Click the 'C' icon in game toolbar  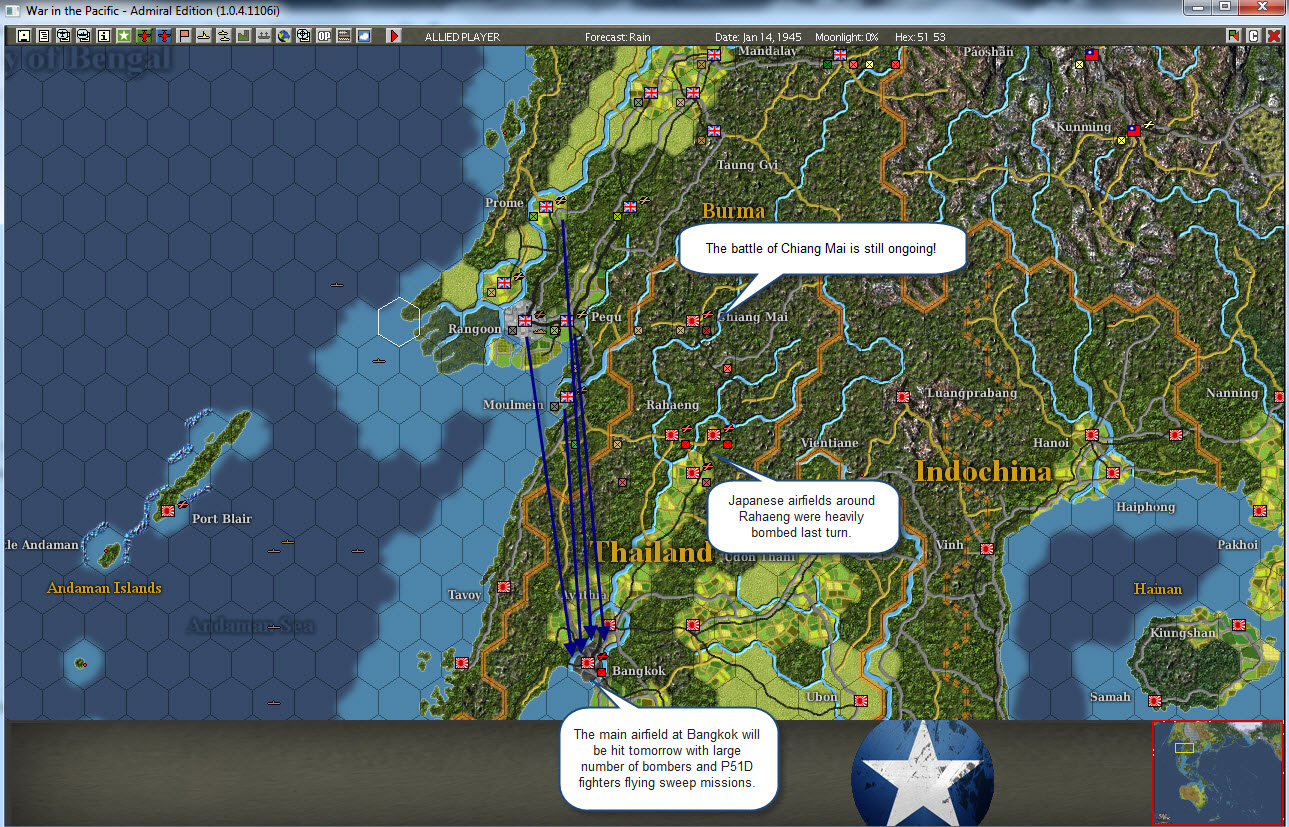pos(1254,36)
